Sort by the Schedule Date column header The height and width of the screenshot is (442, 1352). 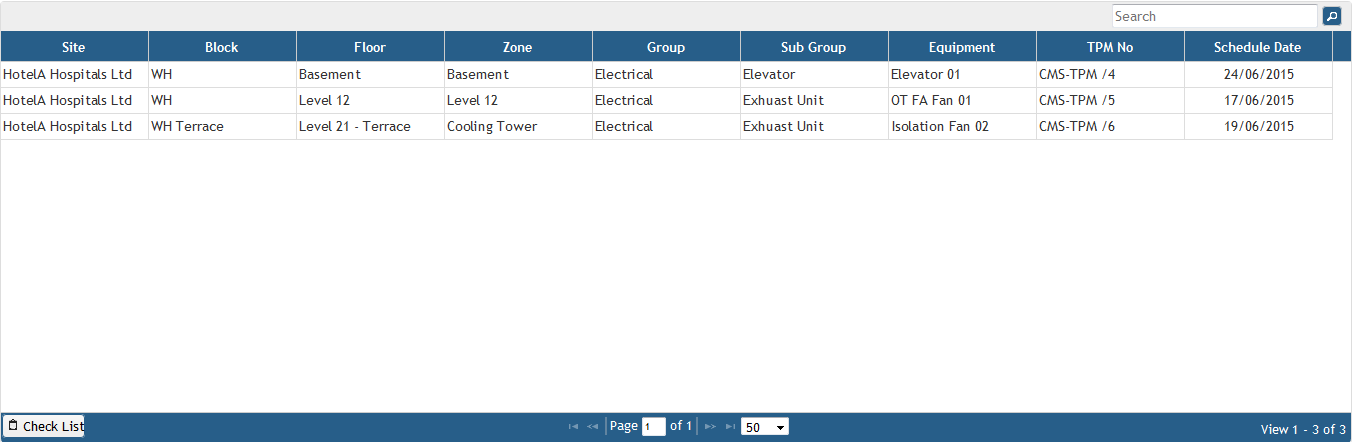coord(1258,47)
